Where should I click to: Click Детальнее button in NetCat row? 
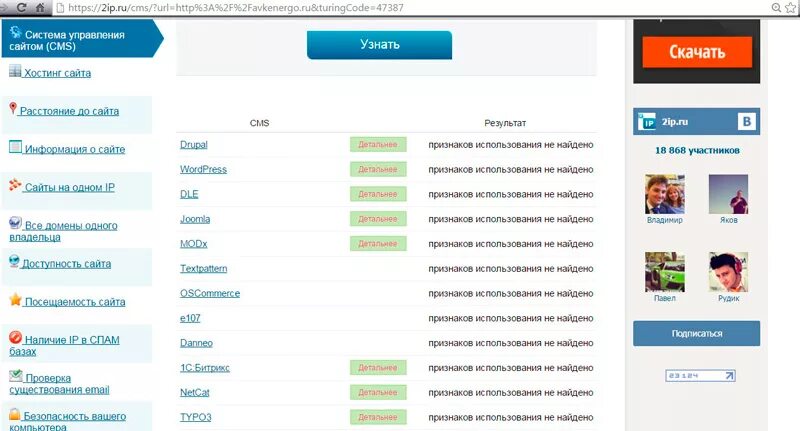coord(378,392)
